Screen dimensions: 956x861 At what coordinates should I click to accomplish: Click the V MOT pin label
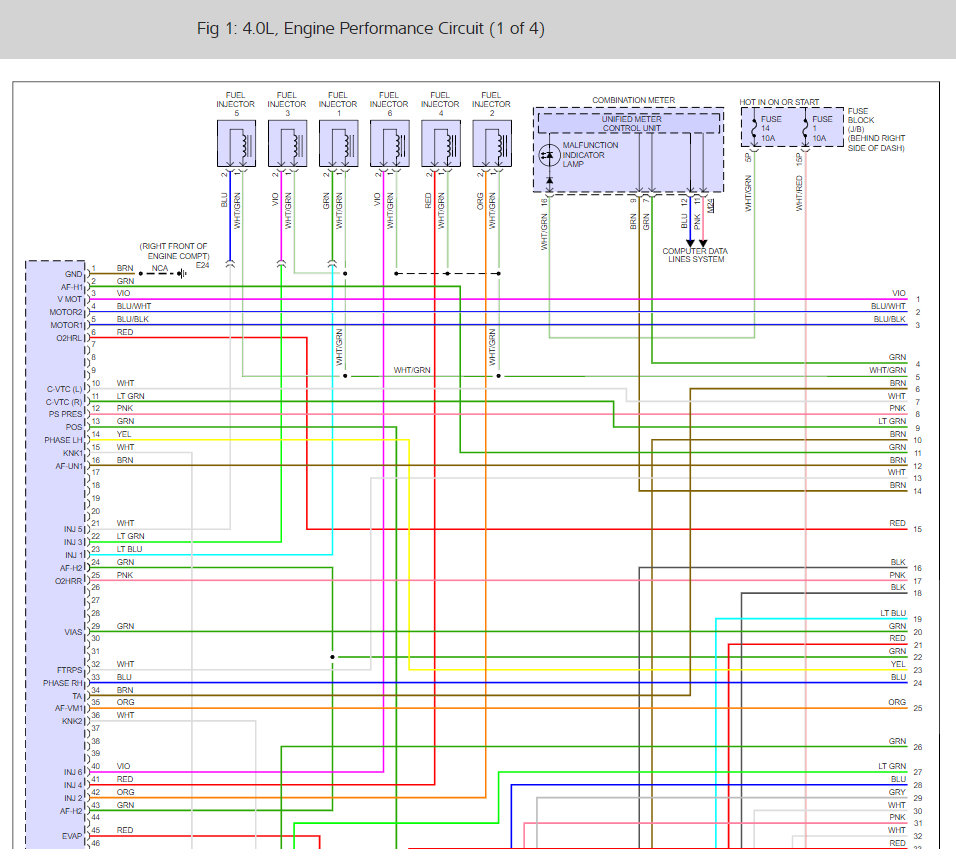tap(70, 299)
